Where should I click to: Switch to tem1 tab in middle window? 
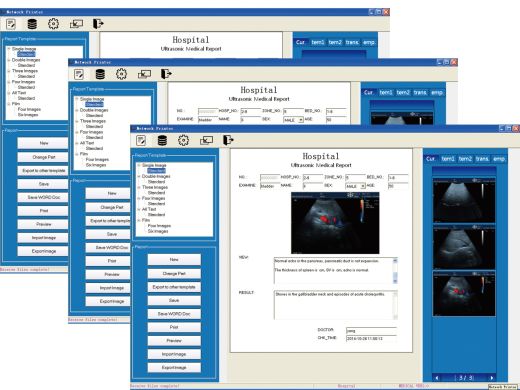click(386, 92)
